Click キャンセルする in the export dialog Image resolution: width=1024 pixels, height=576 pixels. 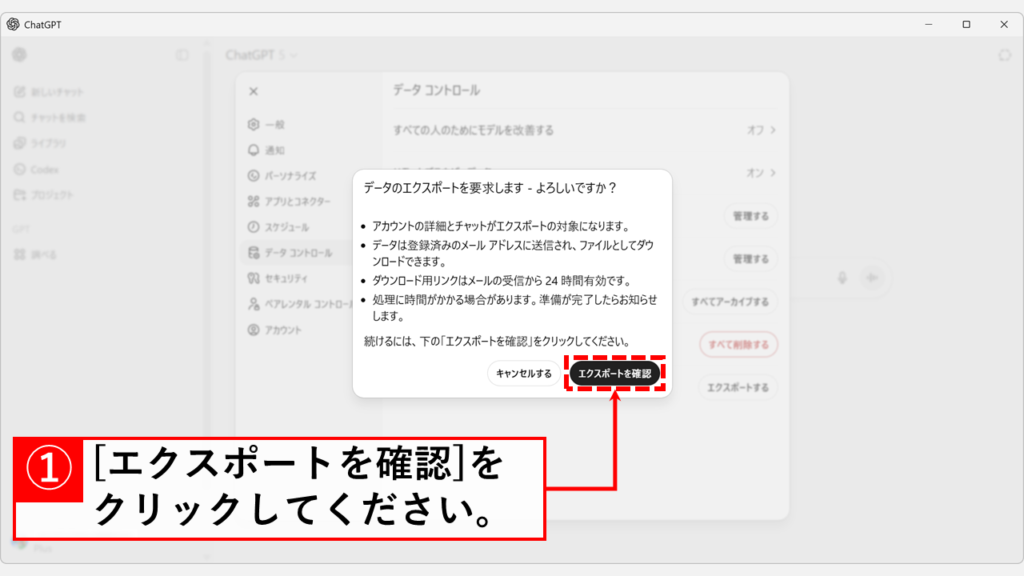[x=524, y=374]
